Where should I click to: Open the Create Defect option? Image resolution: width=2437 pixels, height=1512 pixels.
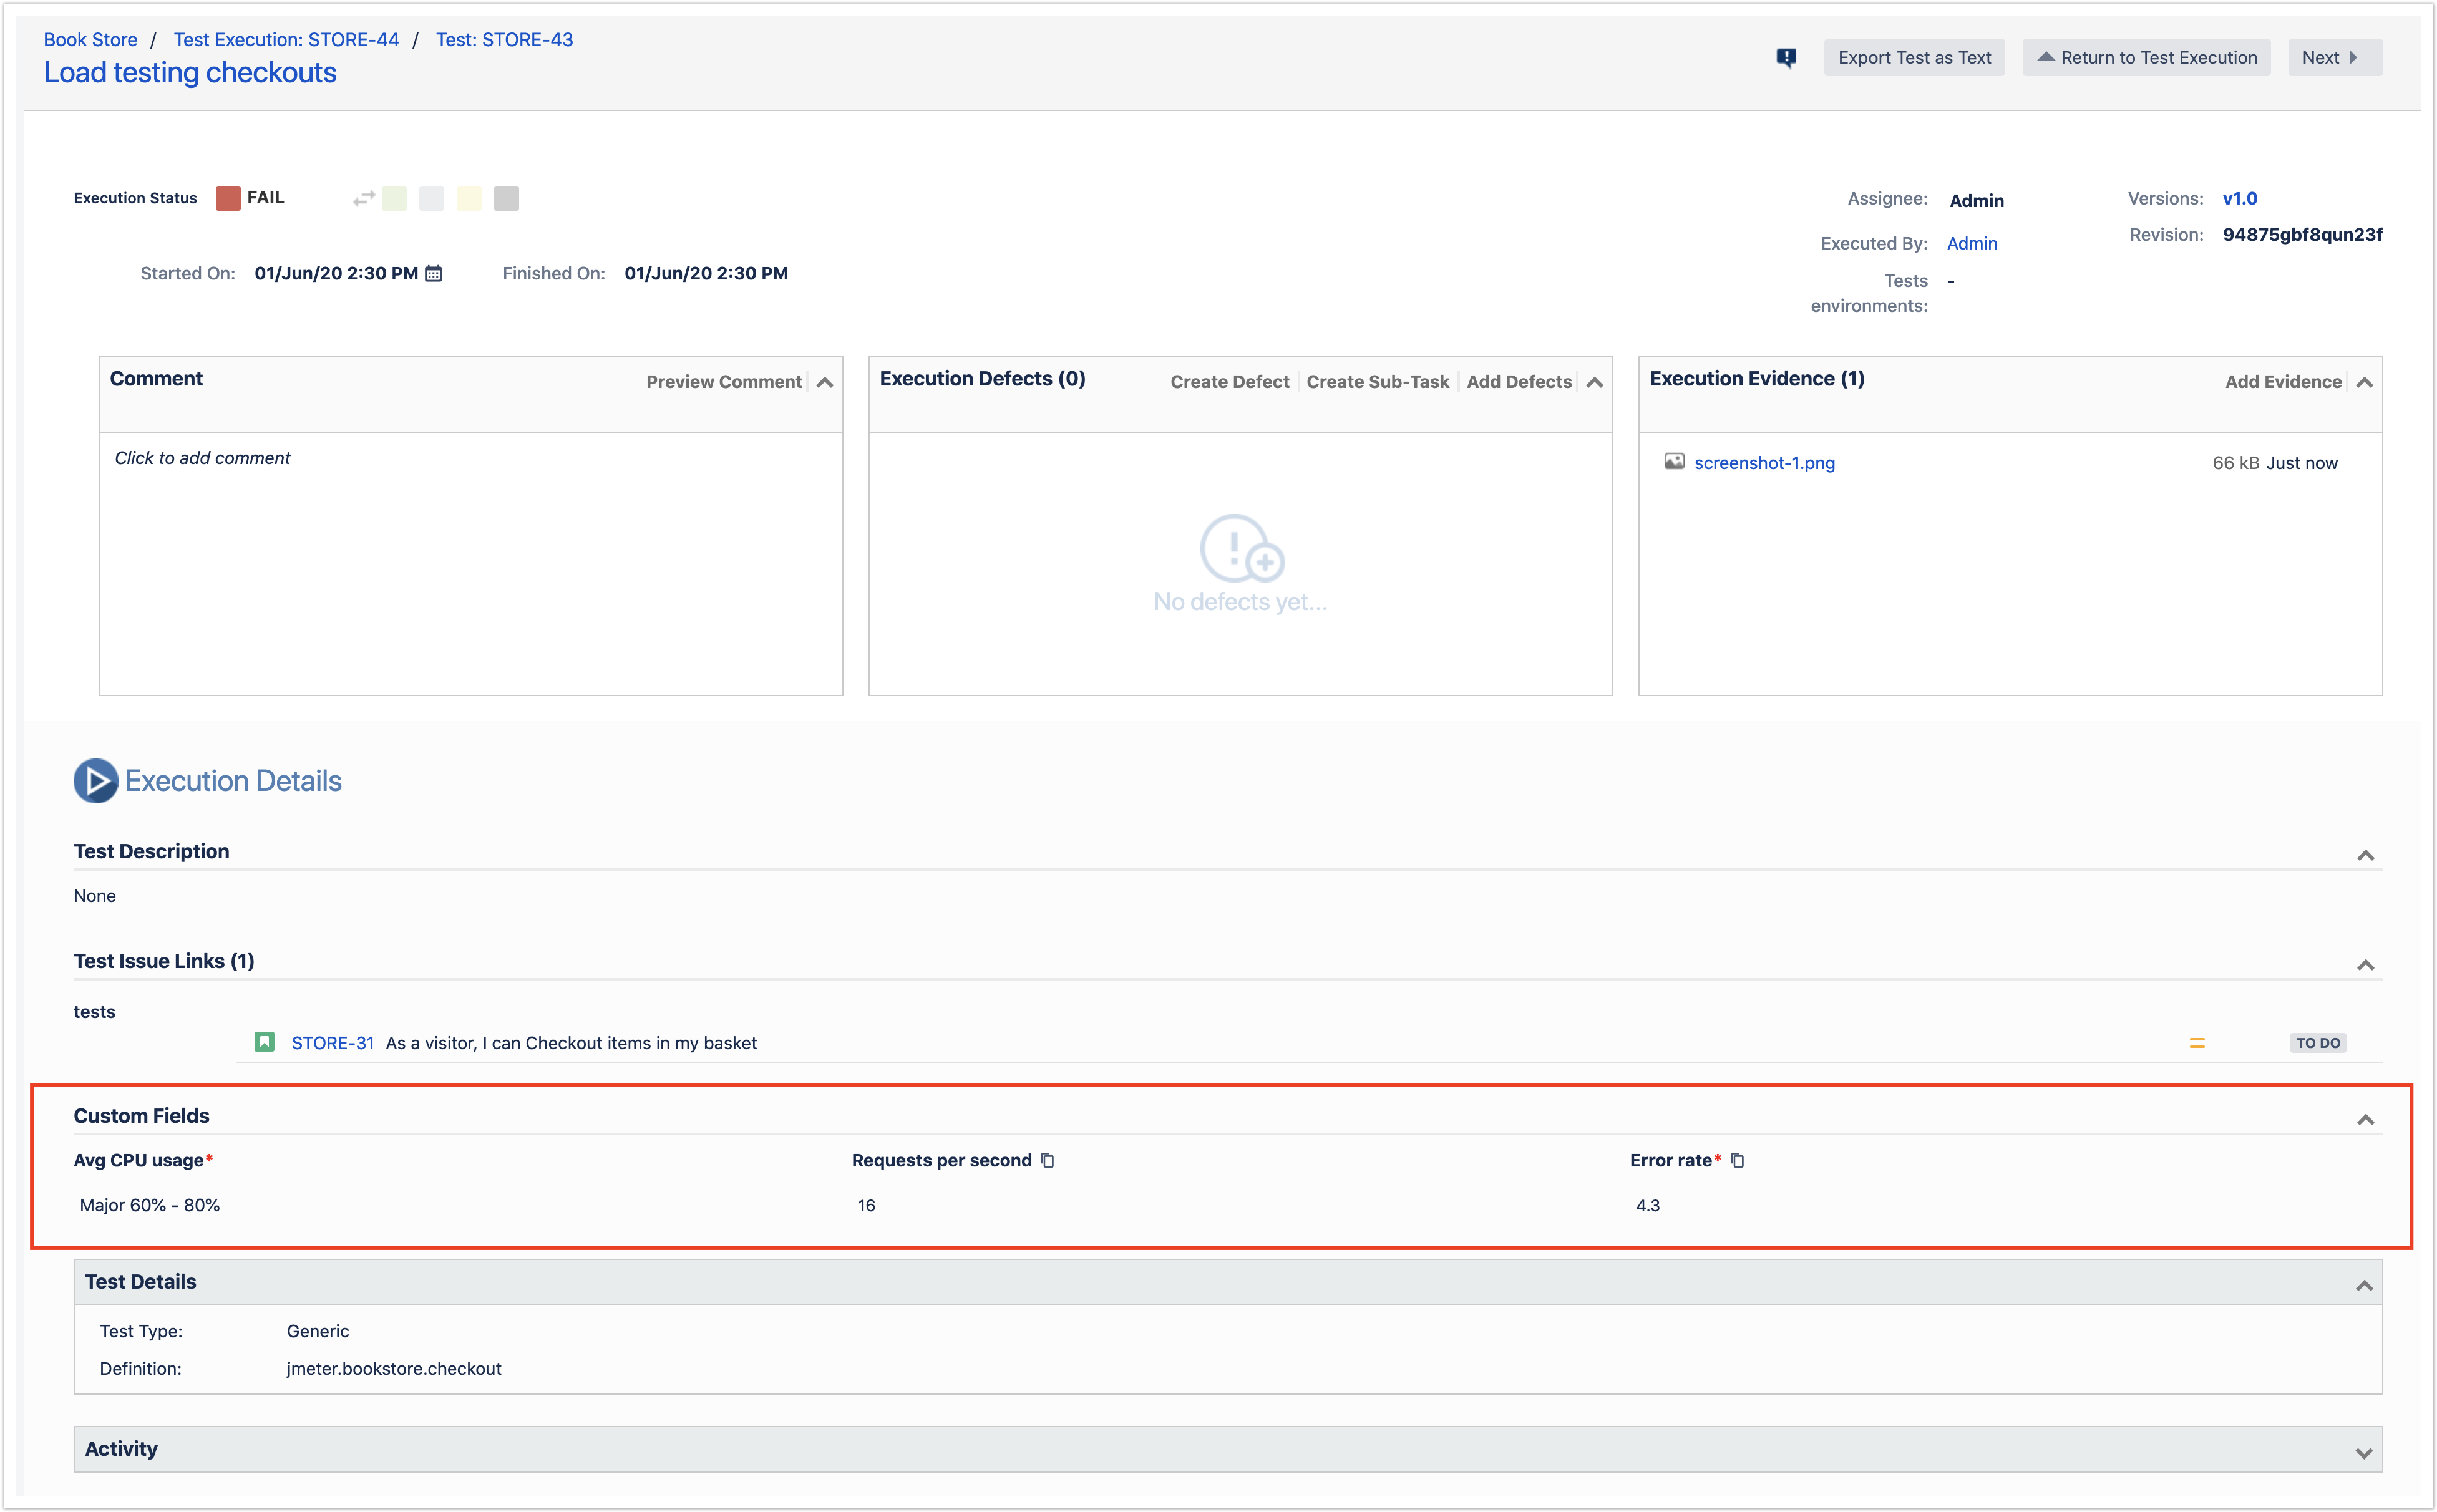[x=1229, y=382]
